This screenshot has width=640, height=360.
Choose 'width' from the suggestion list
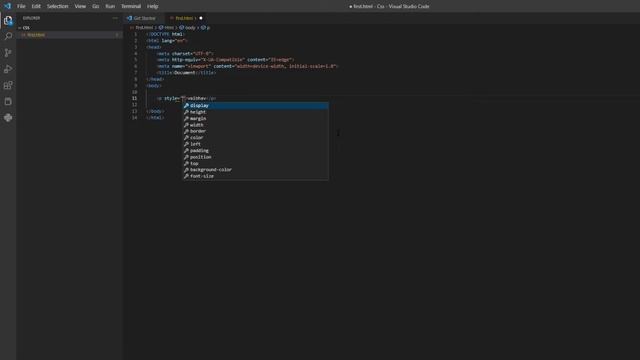coord(256,125)
